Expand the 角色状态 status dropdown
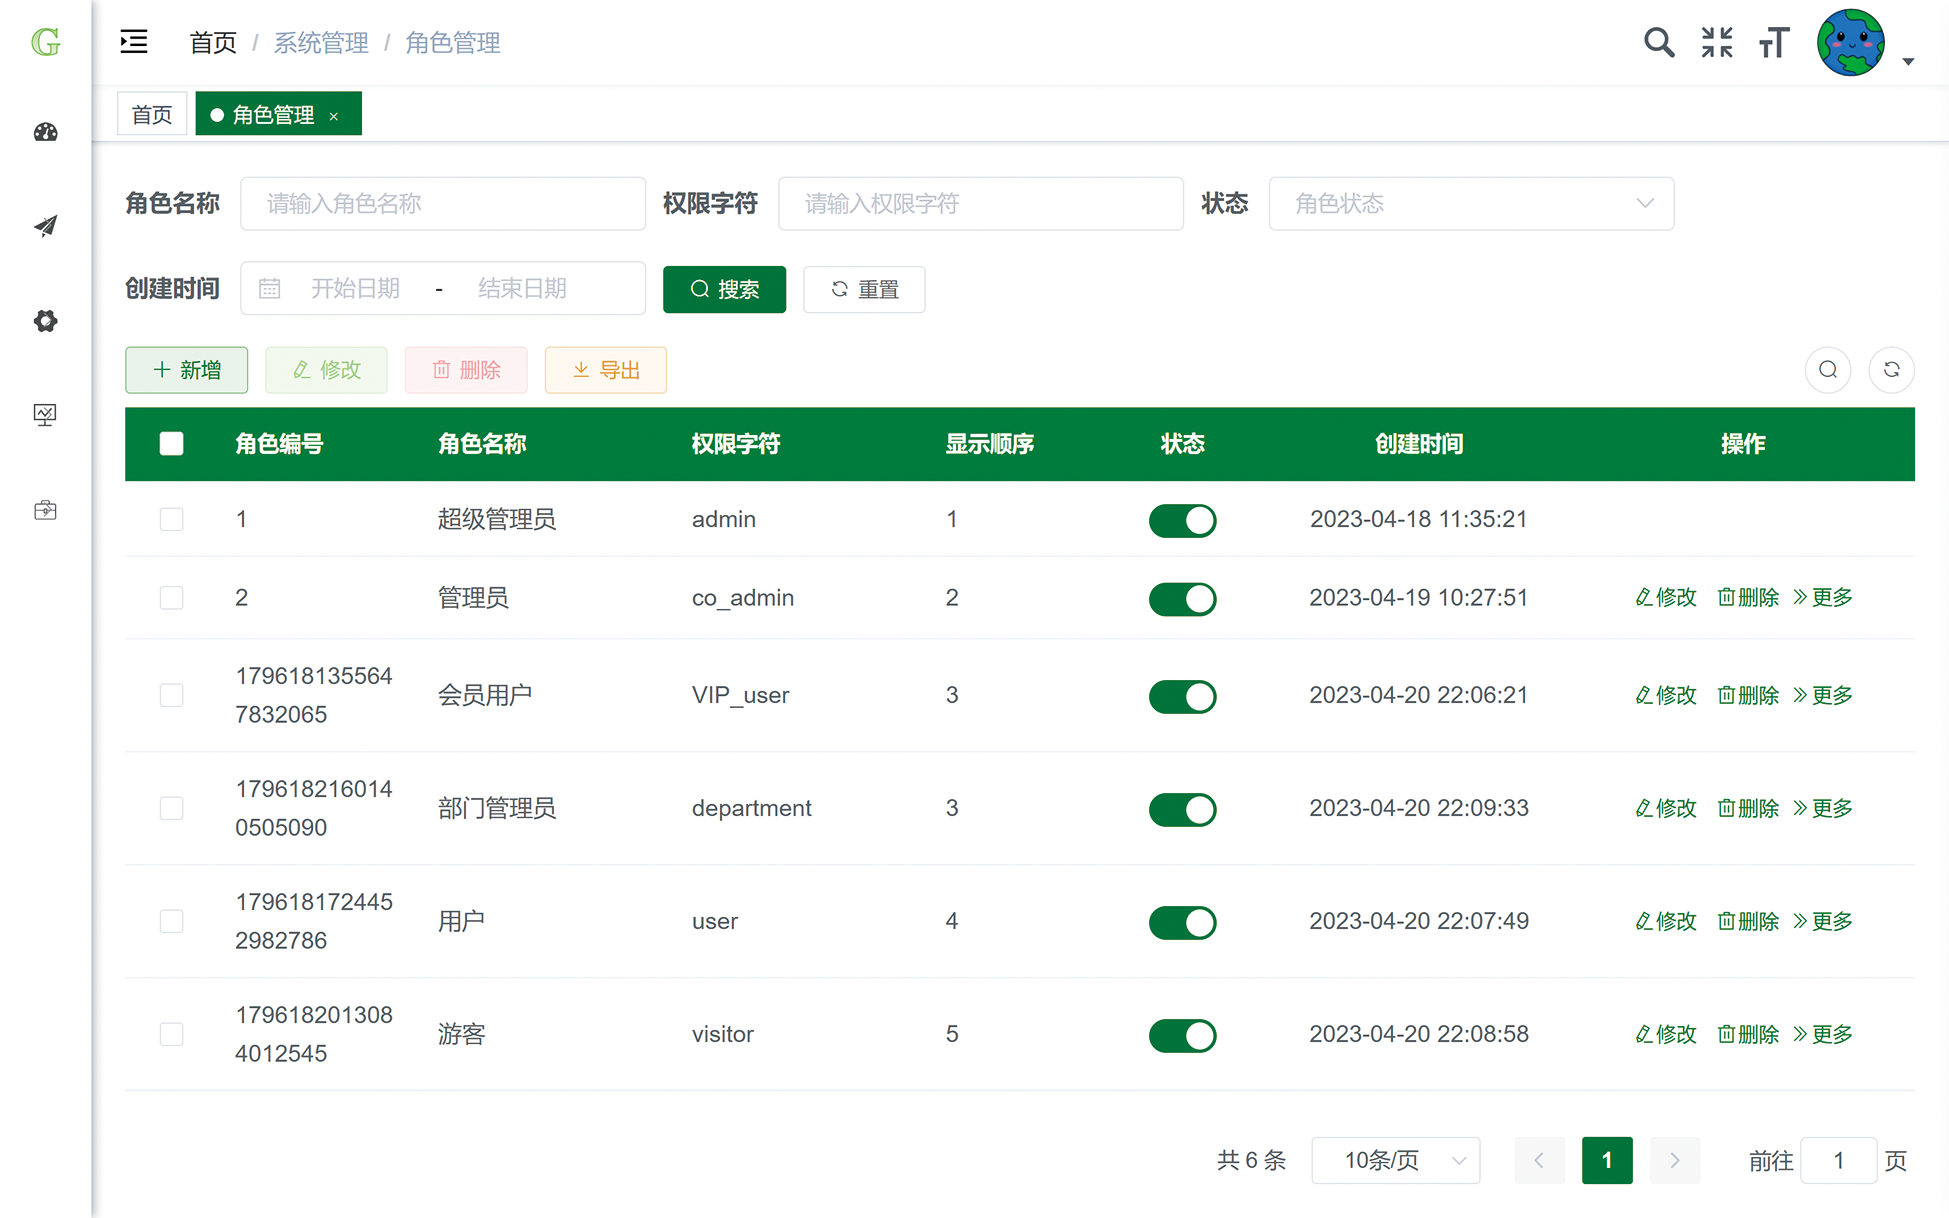Image resolution: width=1949 pixels, height=1218 pixels. click(1470, 204)
